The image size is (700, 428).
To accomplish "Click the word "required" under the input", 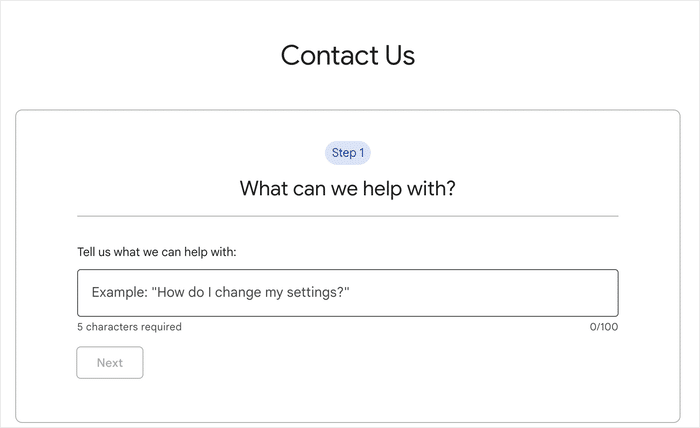I will click(x=160, y=327).
